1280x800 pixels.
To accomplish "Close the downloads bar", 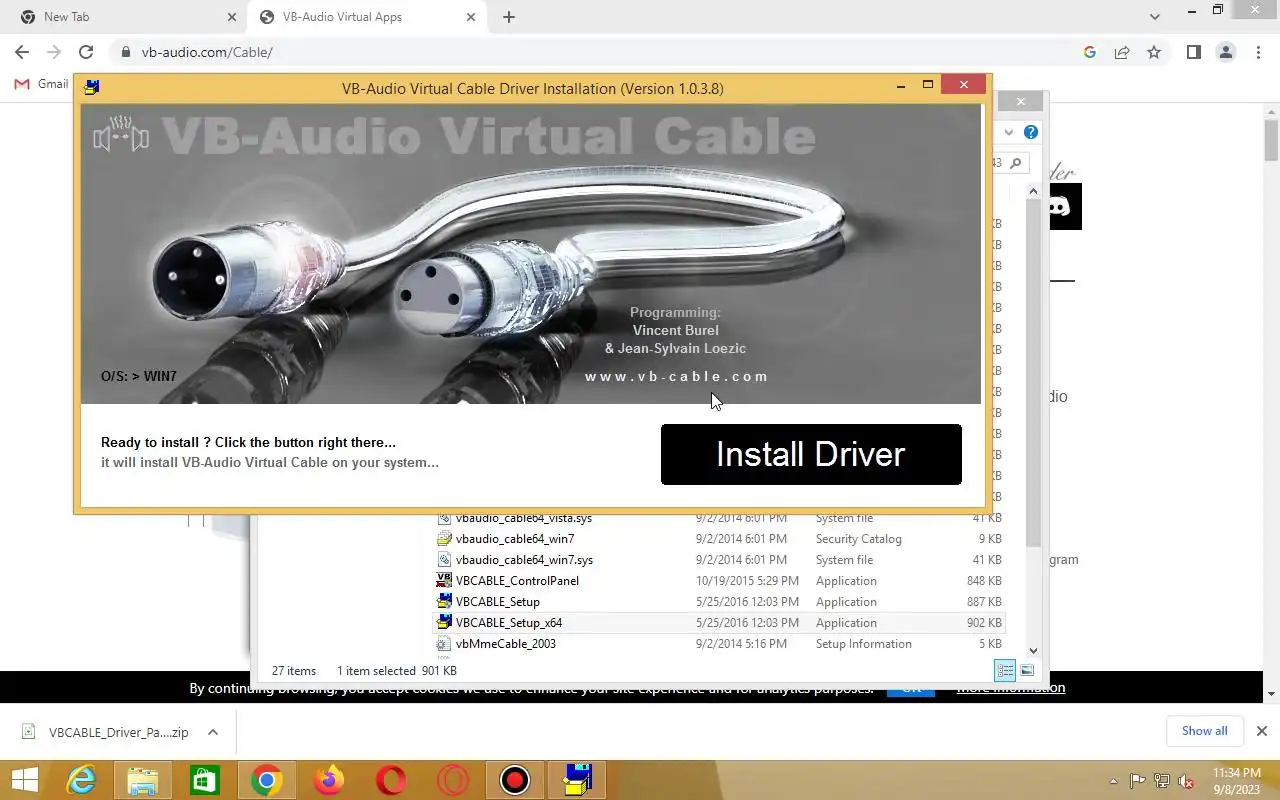I will click(1262, 731).
